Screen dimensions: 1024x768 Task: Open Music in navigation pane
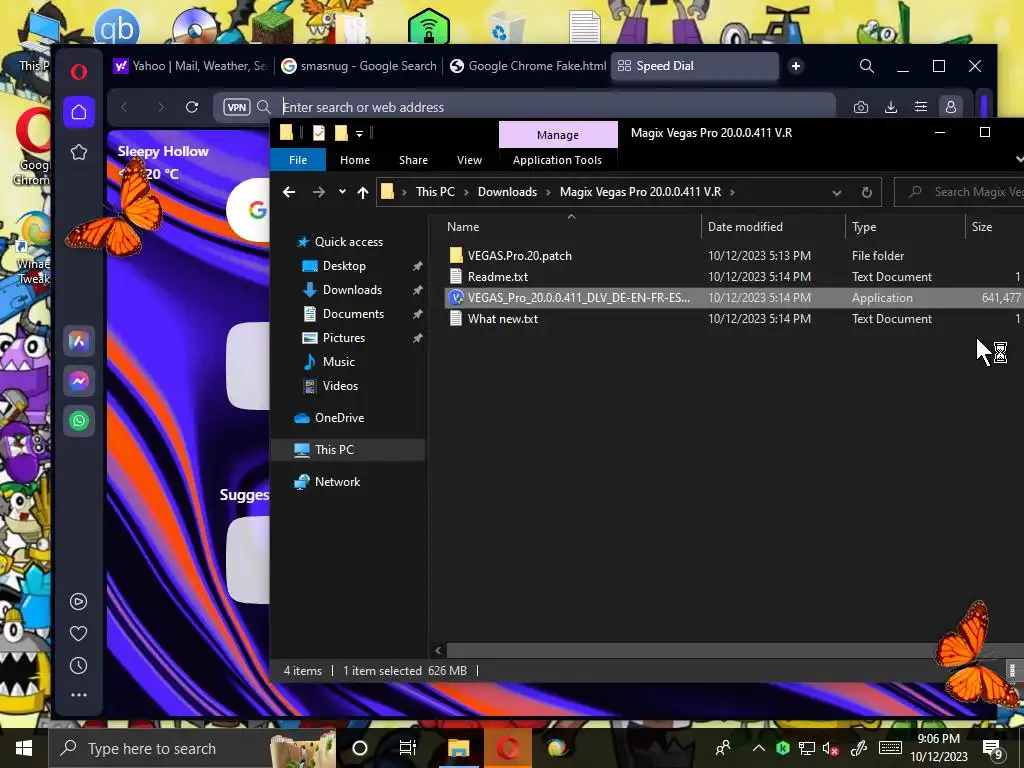338,362
